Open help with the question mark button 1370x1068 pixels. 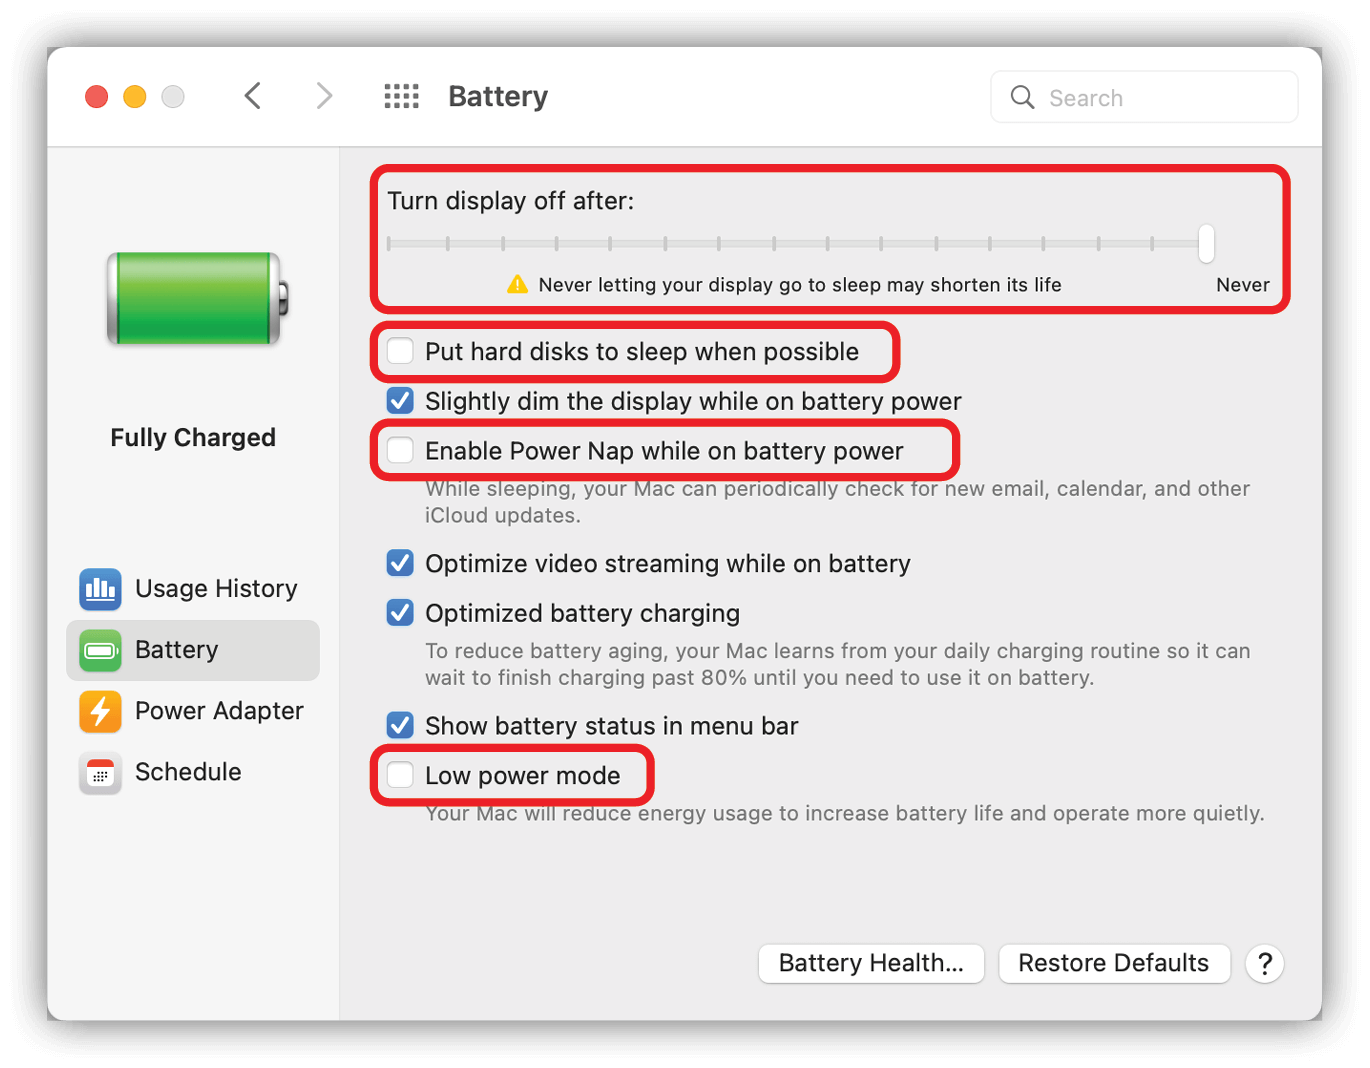click(1265, 964)
